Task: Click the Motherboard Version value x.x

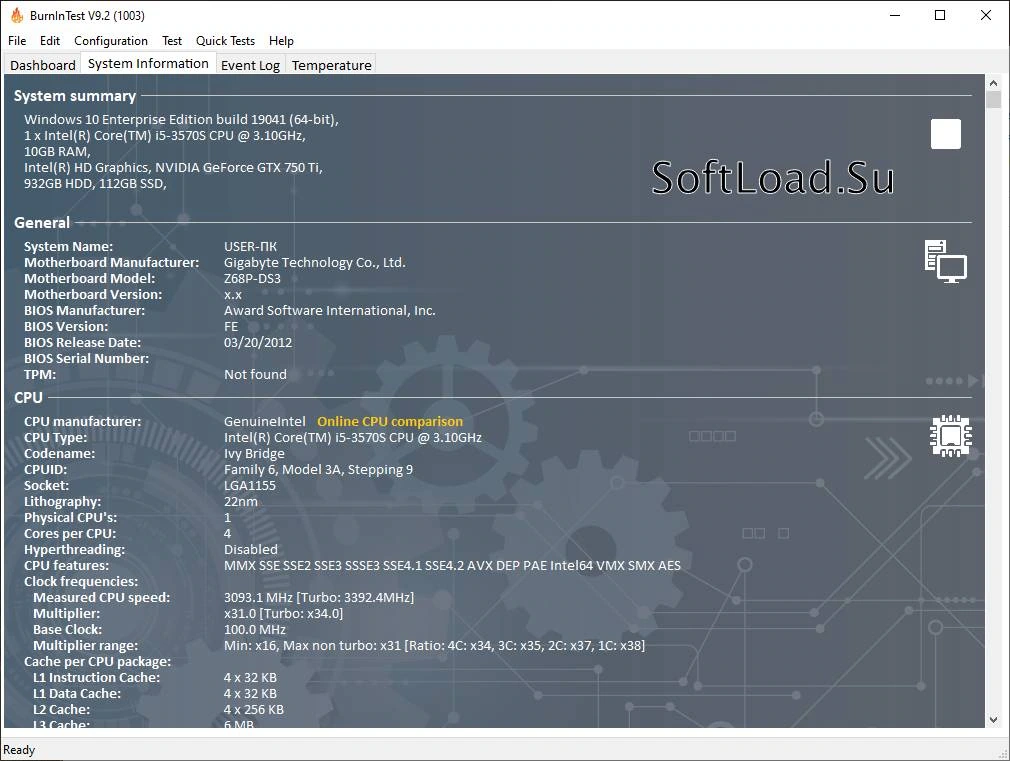Action: (233, 295)
